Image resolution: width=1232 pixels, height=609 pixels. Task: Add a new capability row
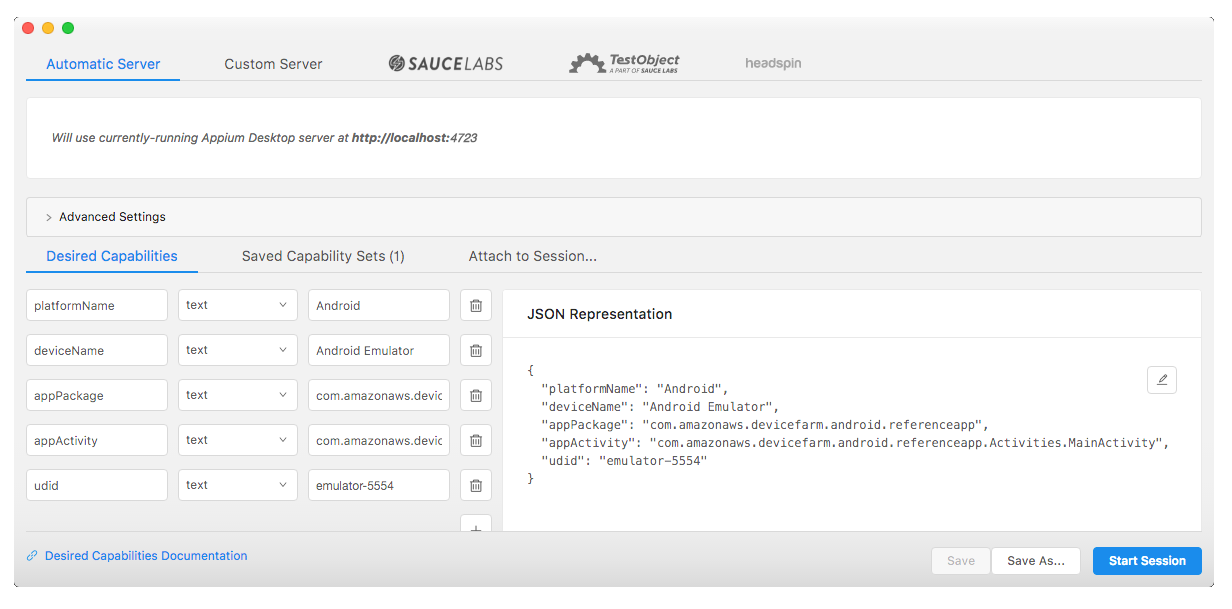click(x=476, y=526)
